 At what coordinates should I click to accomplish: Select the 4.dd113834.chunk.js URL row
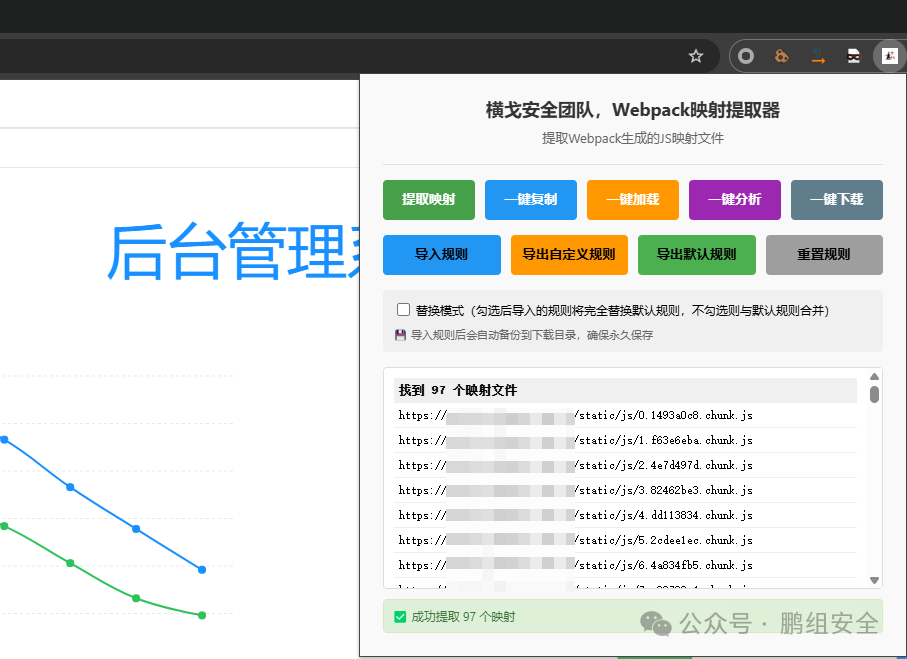pos(625,515)
